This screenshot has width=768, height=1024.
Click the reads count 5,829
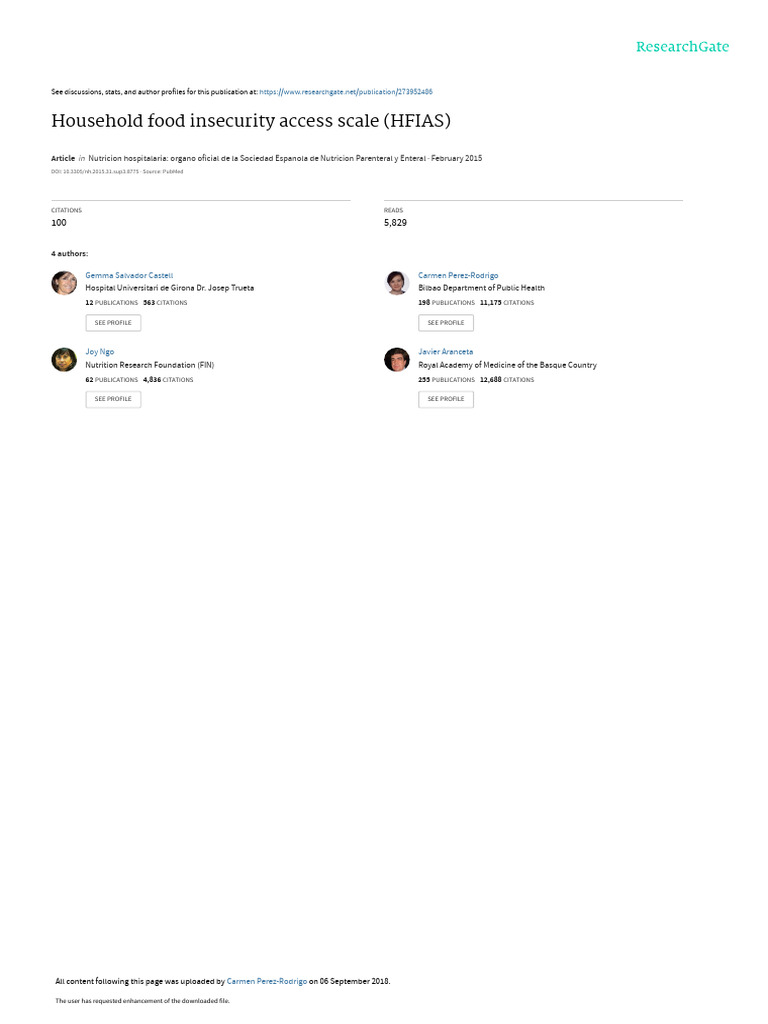pyautogui.click(x=395, y=223)
